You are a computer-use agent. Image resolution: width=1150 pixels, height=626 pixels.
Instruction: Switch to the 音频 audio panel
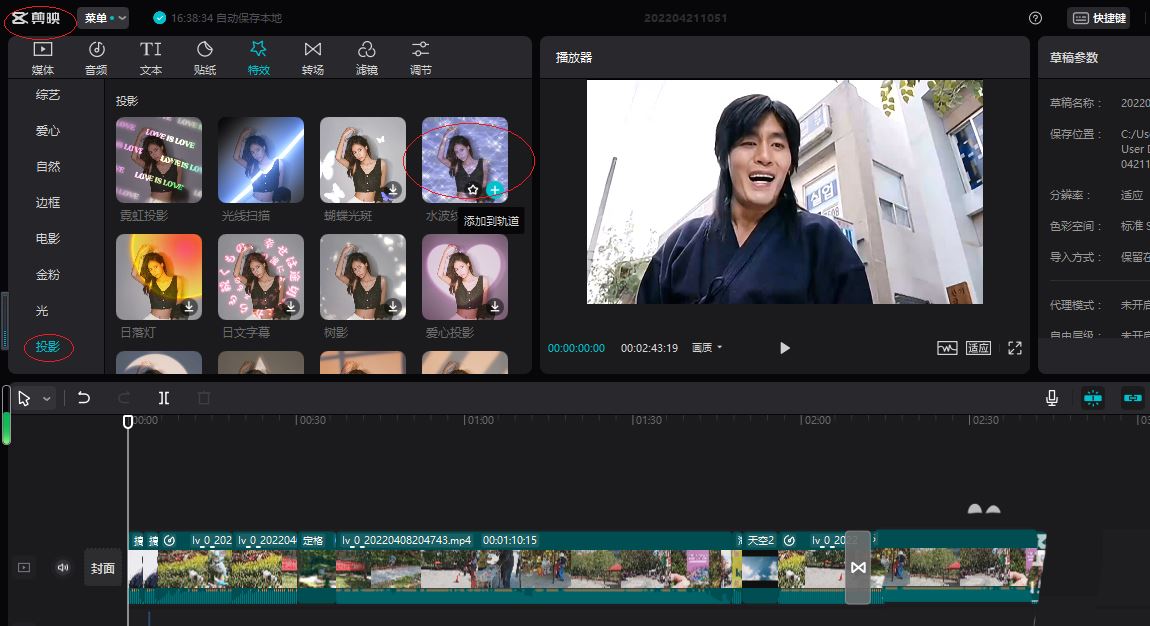[x=96, y=56]
